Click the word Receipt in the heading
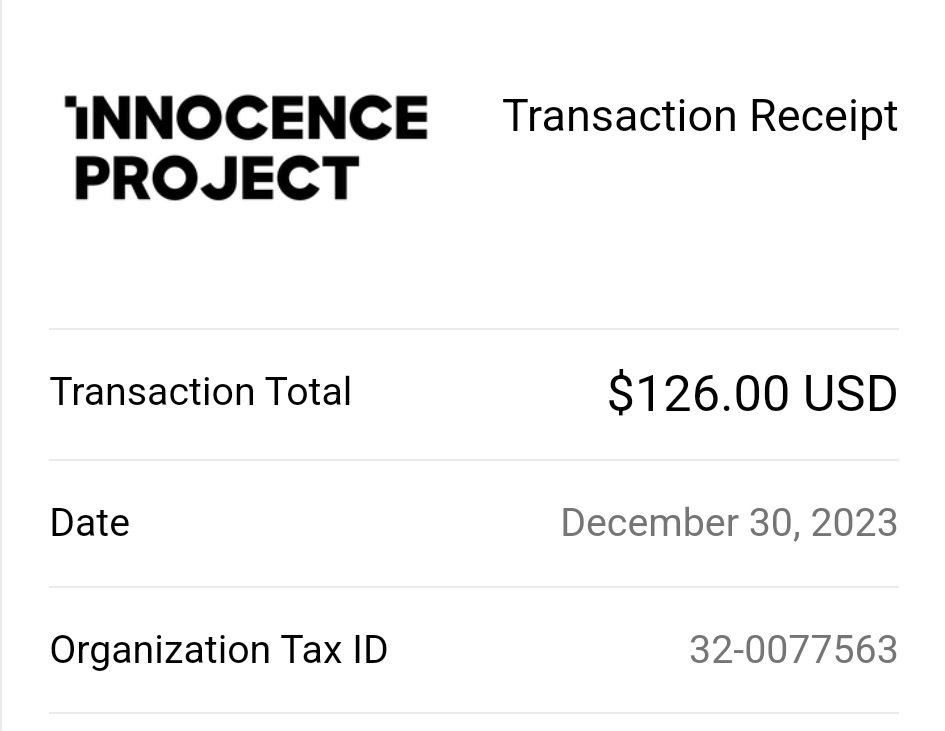This screenshot has width=945, height=731. point(824,116)
